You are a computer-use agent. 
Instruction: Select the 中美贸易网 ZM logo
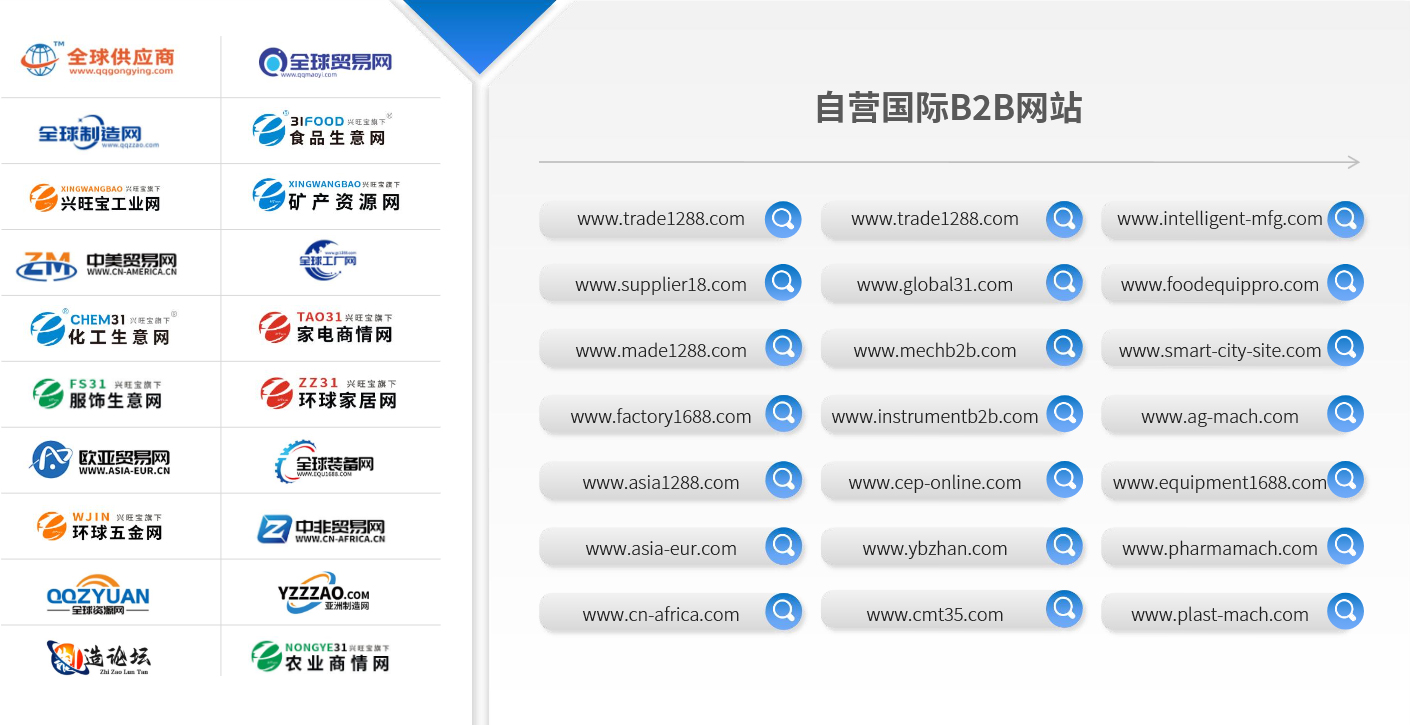pyautogui.click(x=97, y=264)
